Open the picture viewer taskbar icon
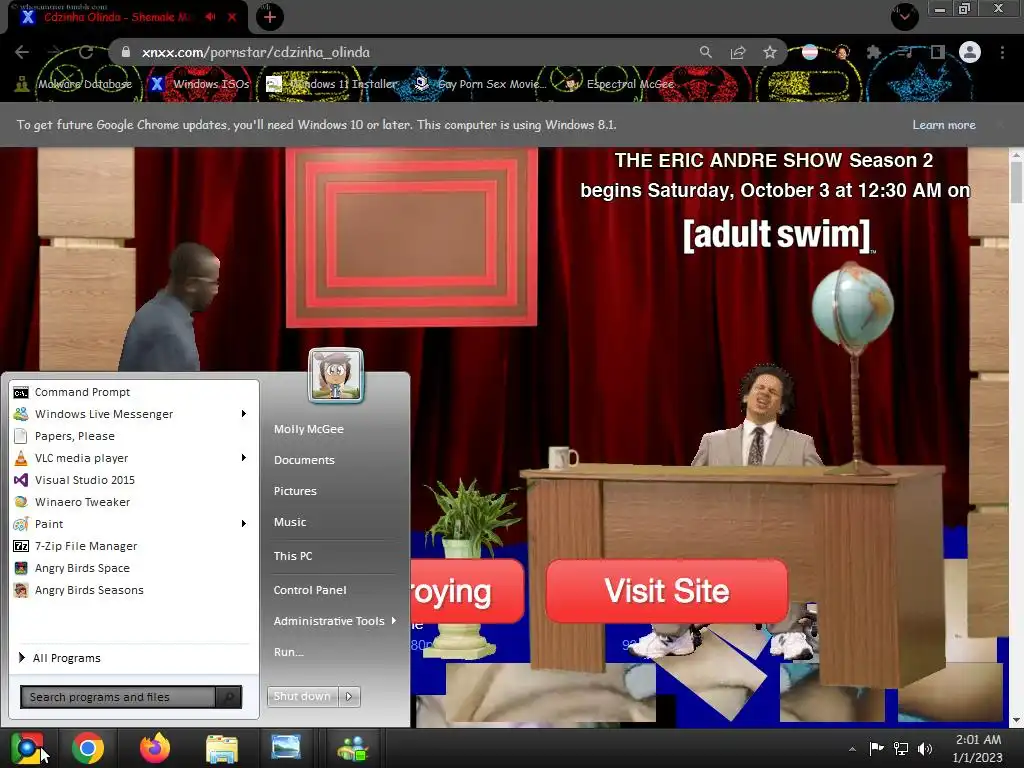This screenshot has width=1024, height=768. point(286,747)
